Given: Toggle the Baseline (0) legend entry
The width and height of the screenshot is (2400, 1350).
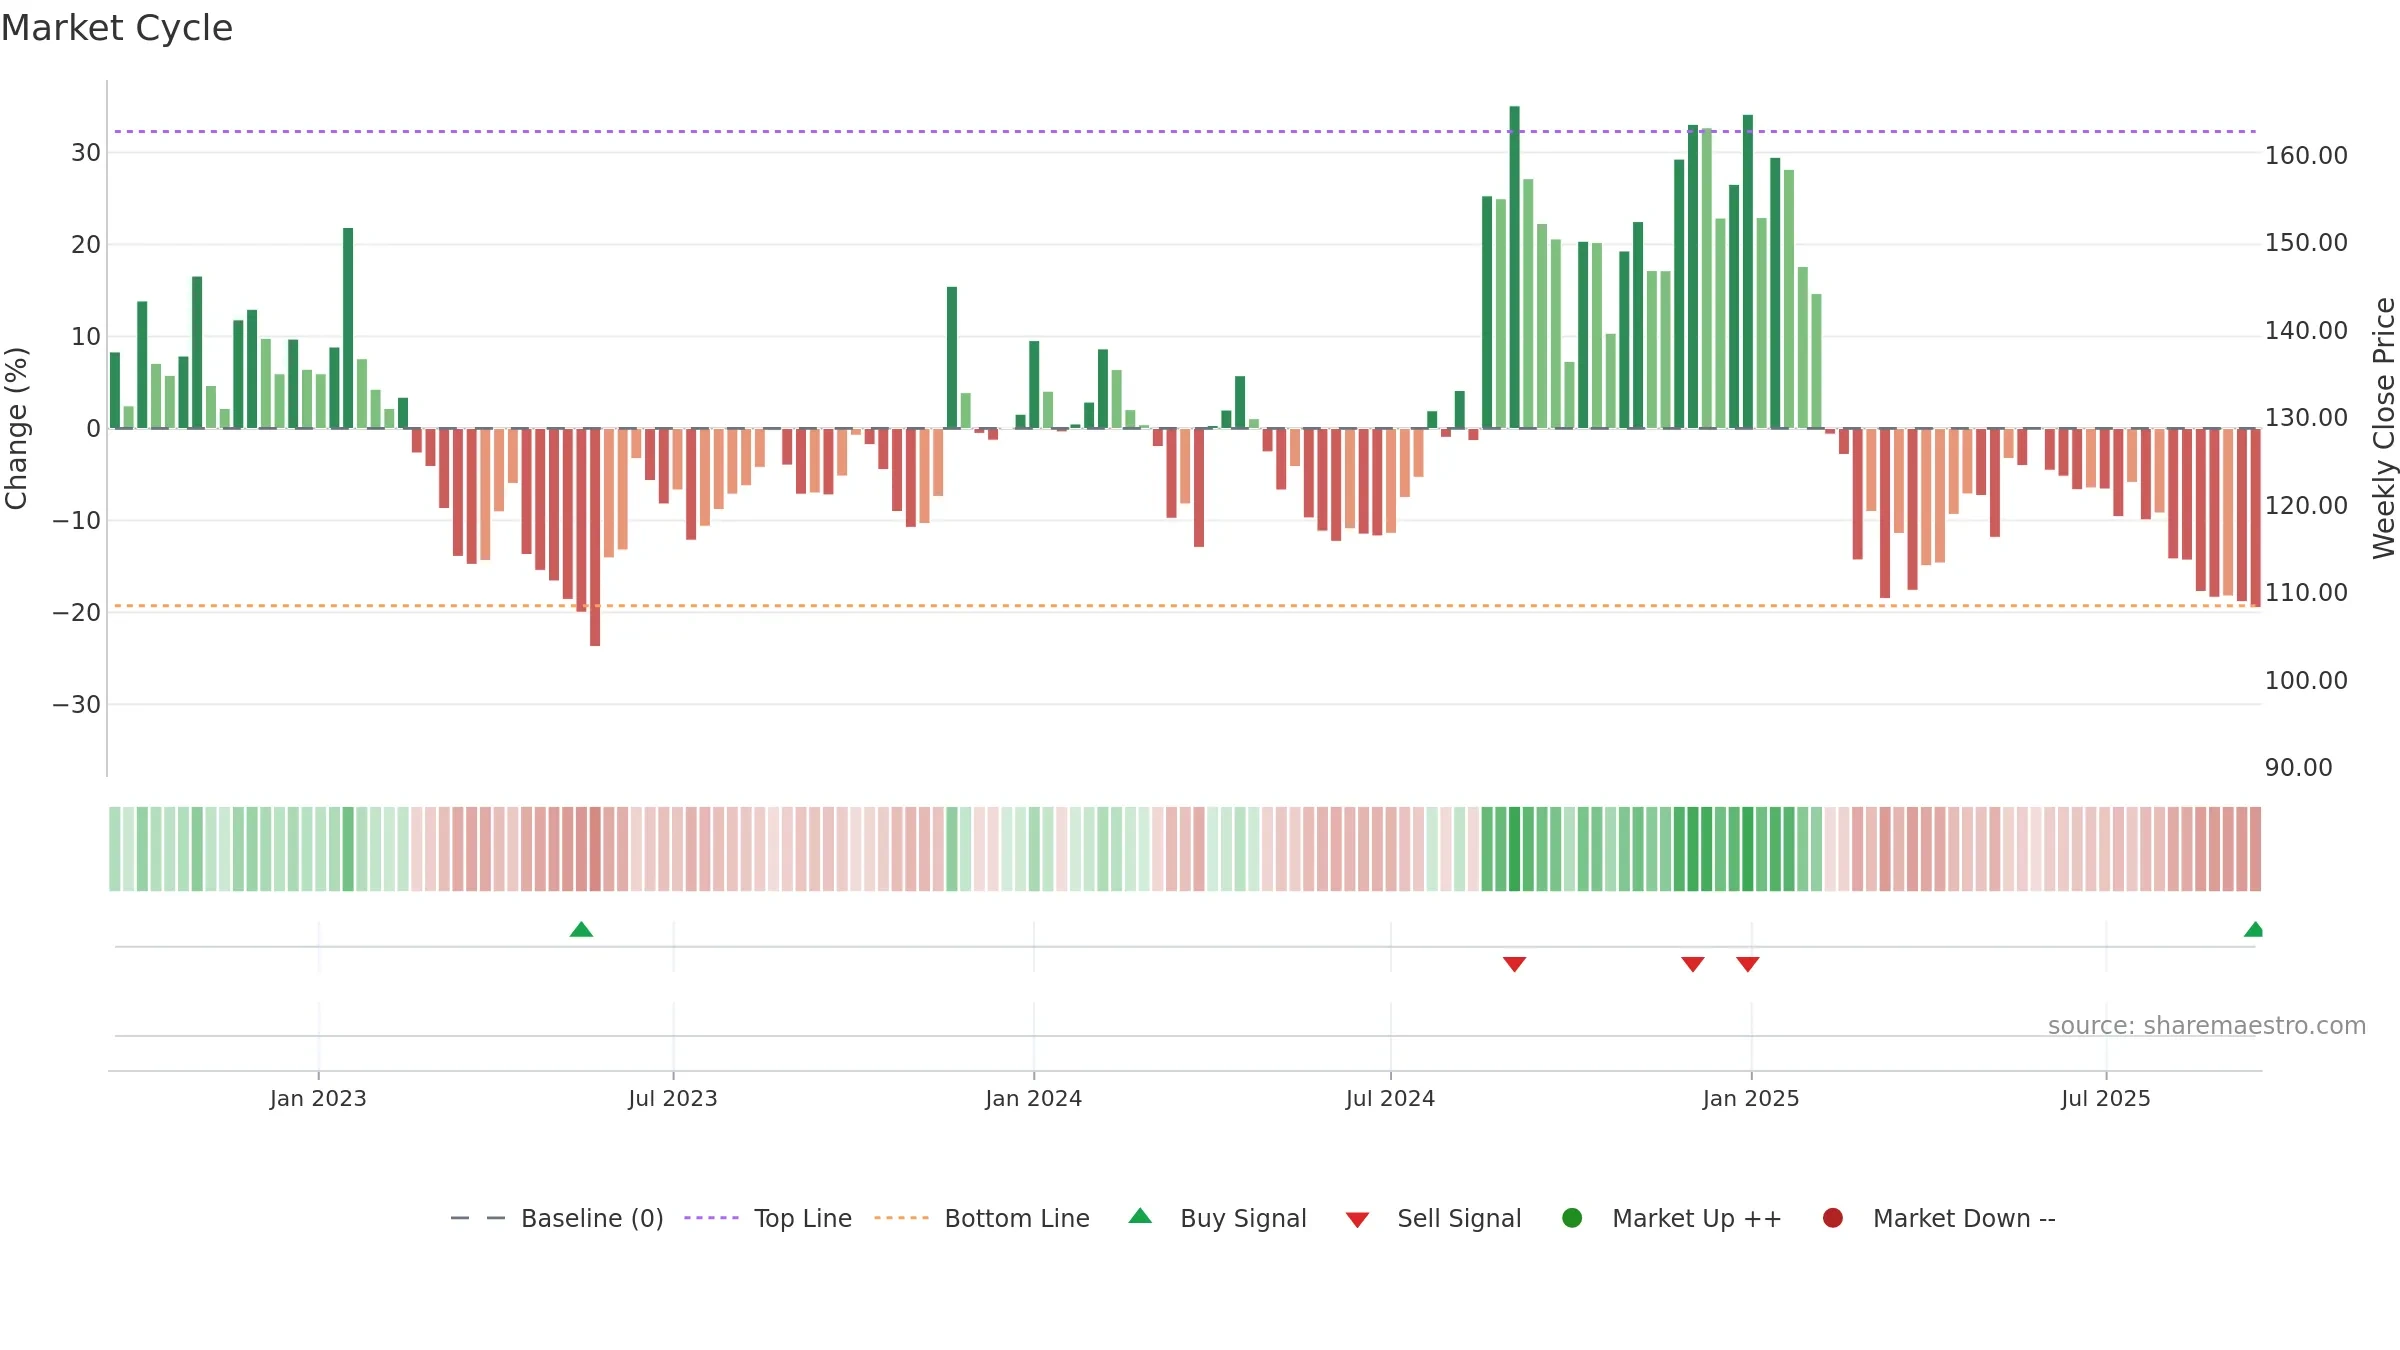Looking at the screenshot, I should click(x=557, y=1219).
